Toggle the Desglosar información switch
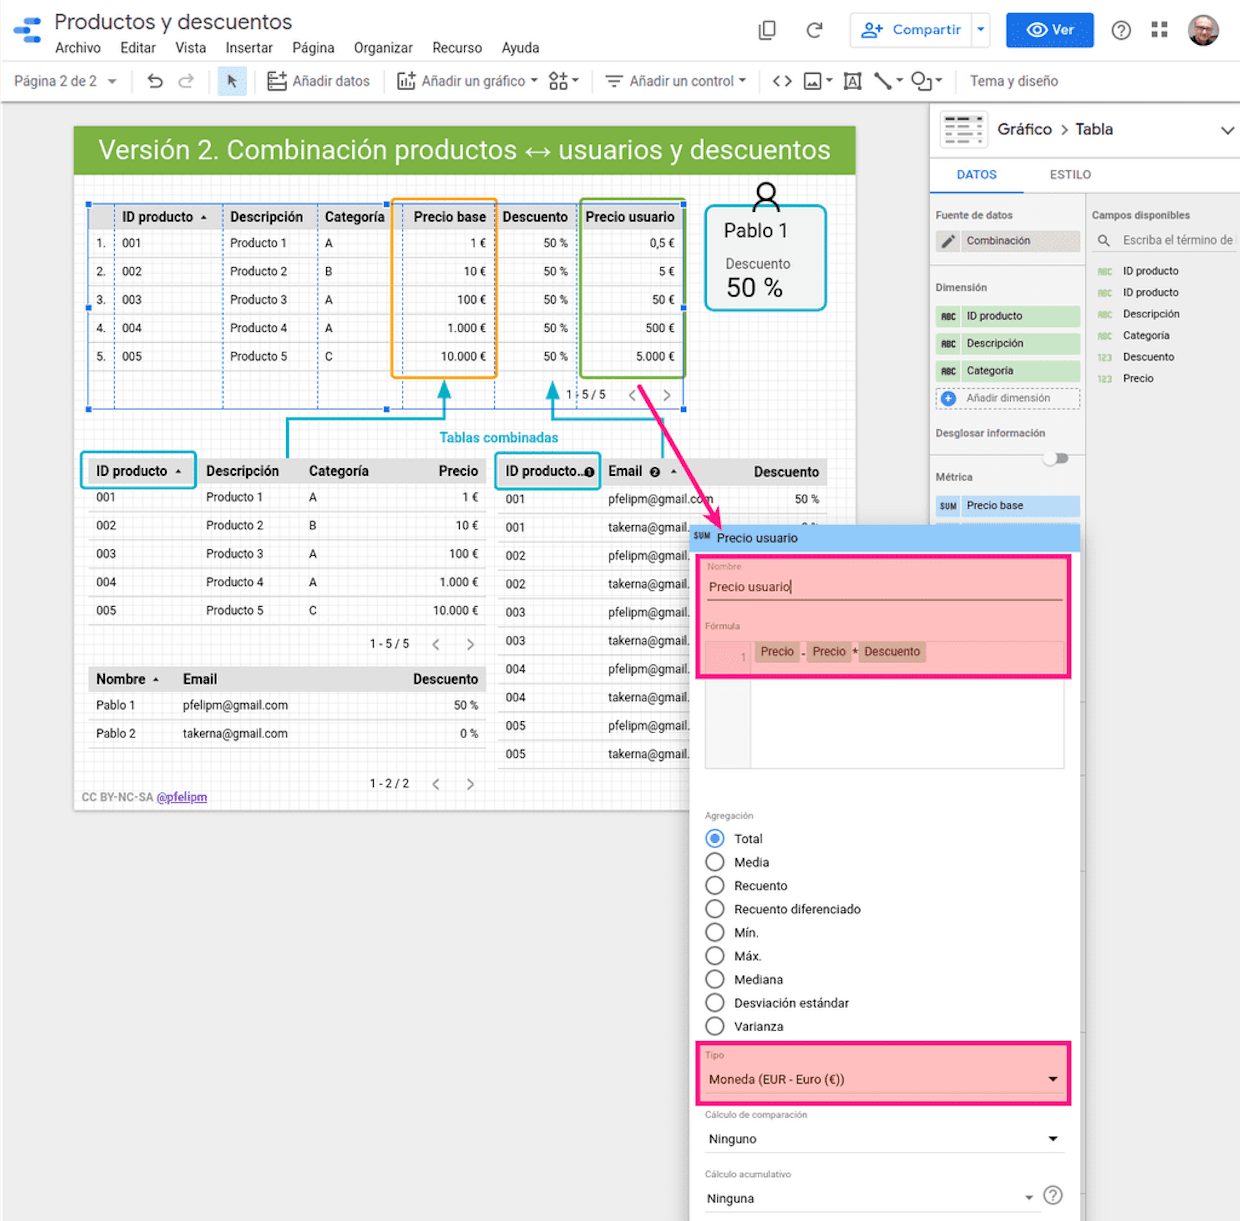This screenshot has height=1221, width=1240. point(1056,458)
